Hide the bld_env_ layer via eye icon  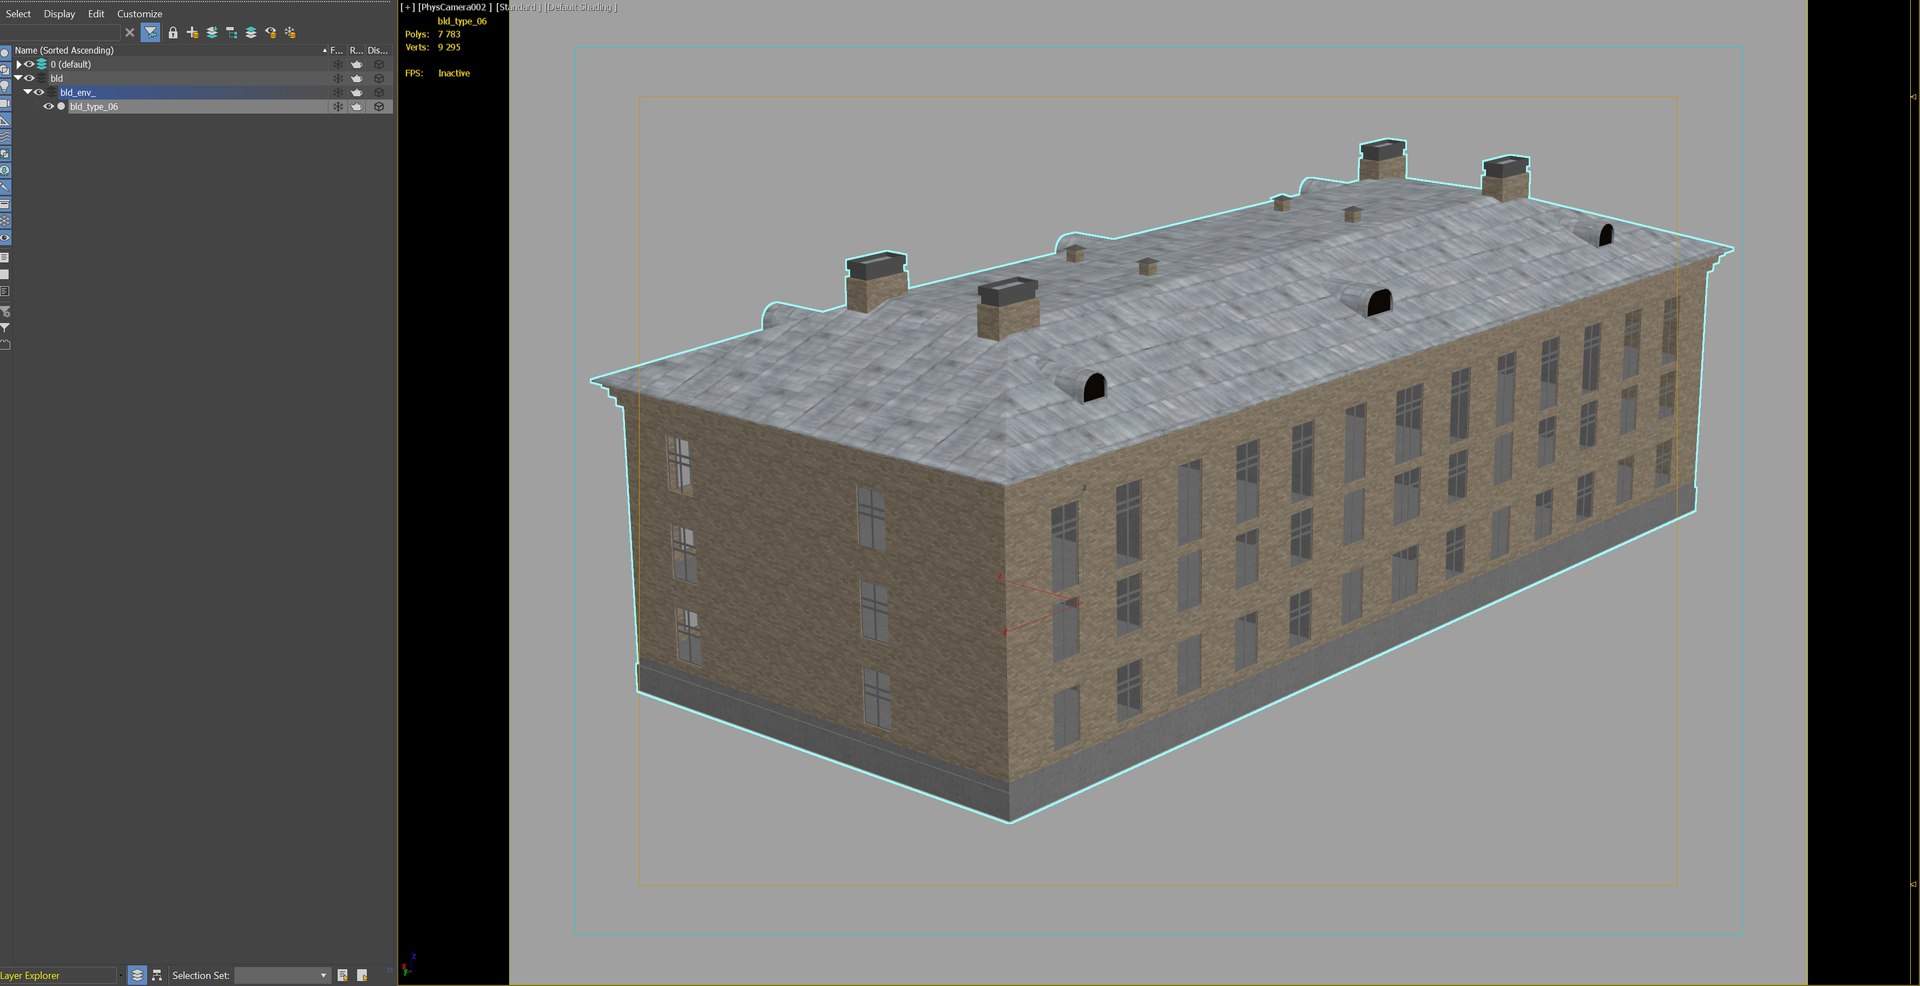coord(39,92)
